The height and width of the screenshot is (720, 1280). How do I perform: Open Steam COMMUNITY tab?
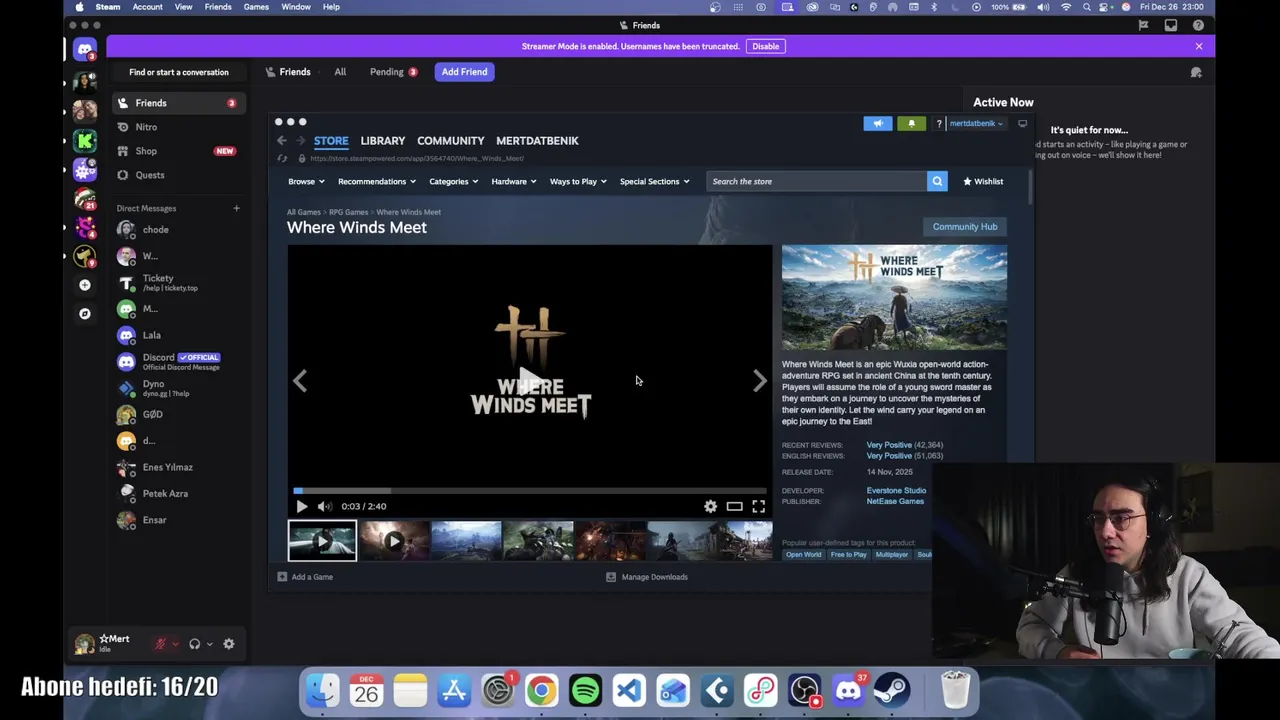click(450, 141)
